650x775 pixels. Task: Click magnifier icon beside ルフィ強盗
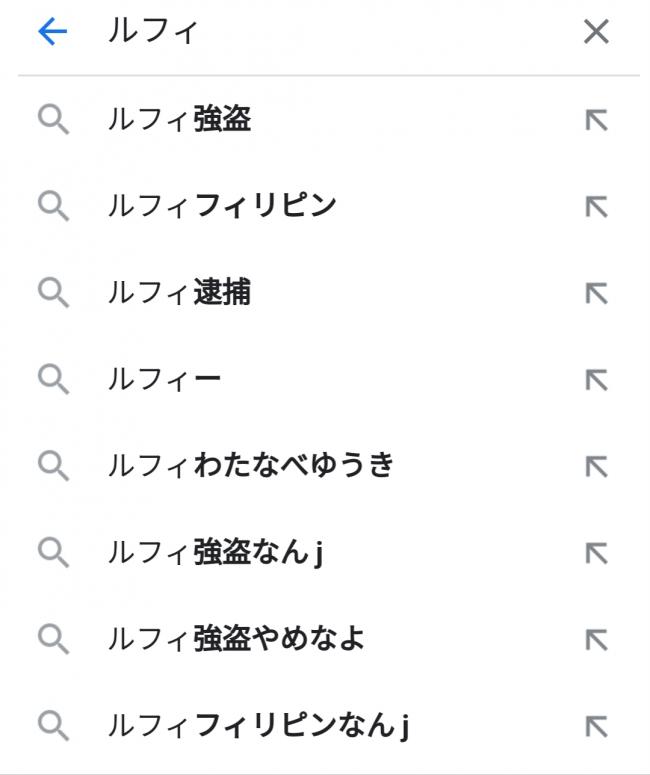[53, 120]
